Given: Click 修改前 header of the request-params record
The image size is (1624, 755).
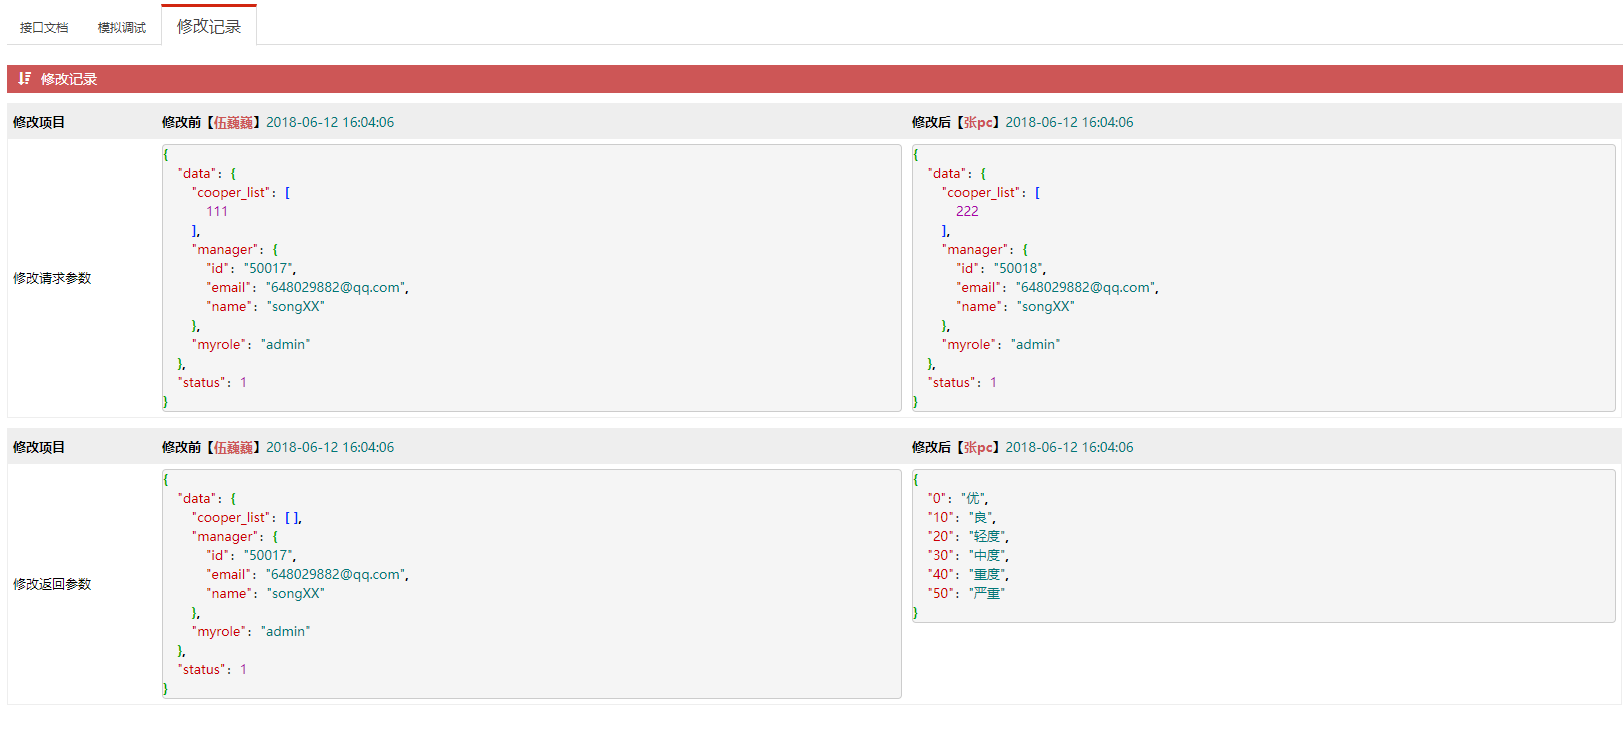Looking at the screenshot, I should [278, 122].
